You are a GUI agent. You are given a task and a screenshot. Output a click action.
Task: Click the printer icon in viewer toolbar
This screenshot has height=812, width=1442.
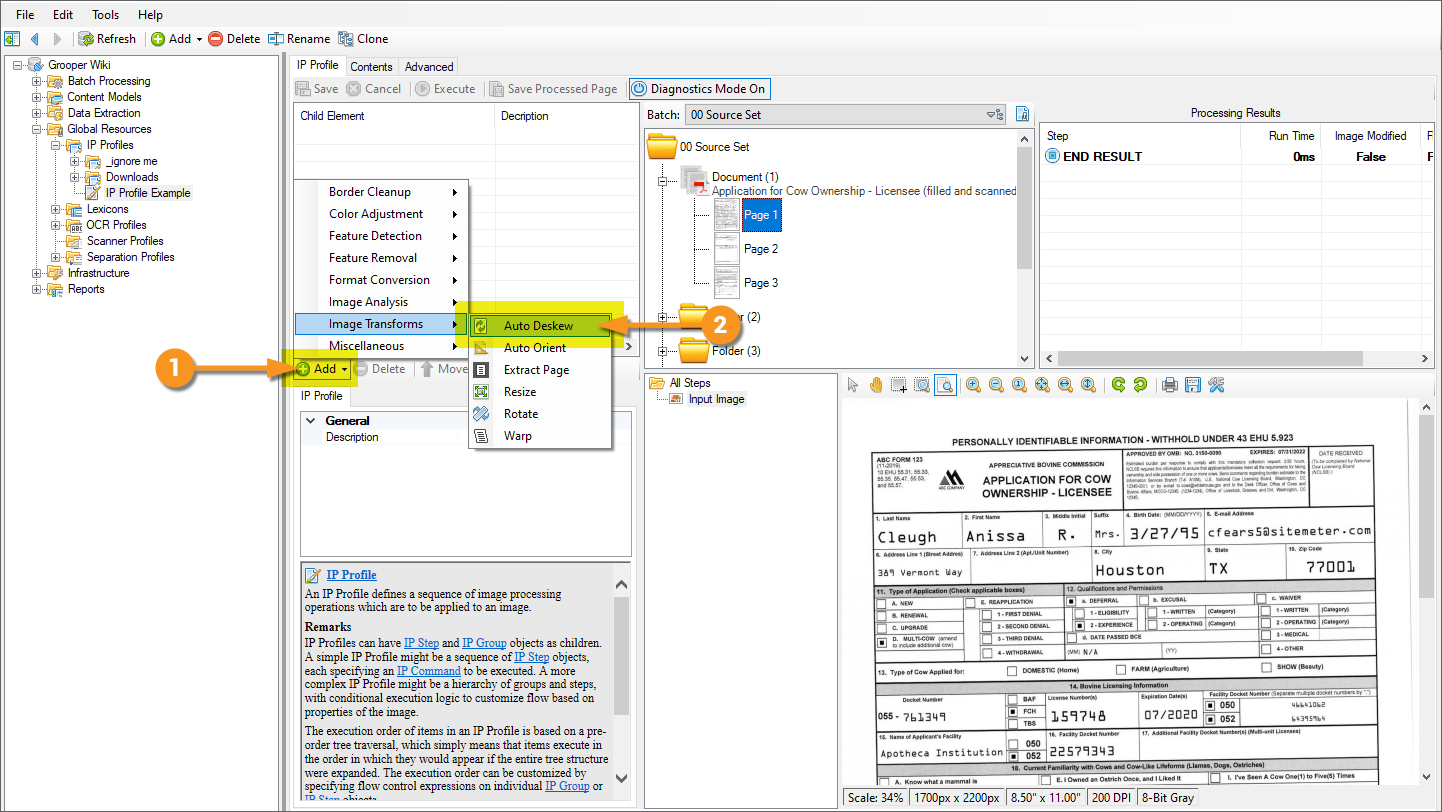[x=1168, y=385]
